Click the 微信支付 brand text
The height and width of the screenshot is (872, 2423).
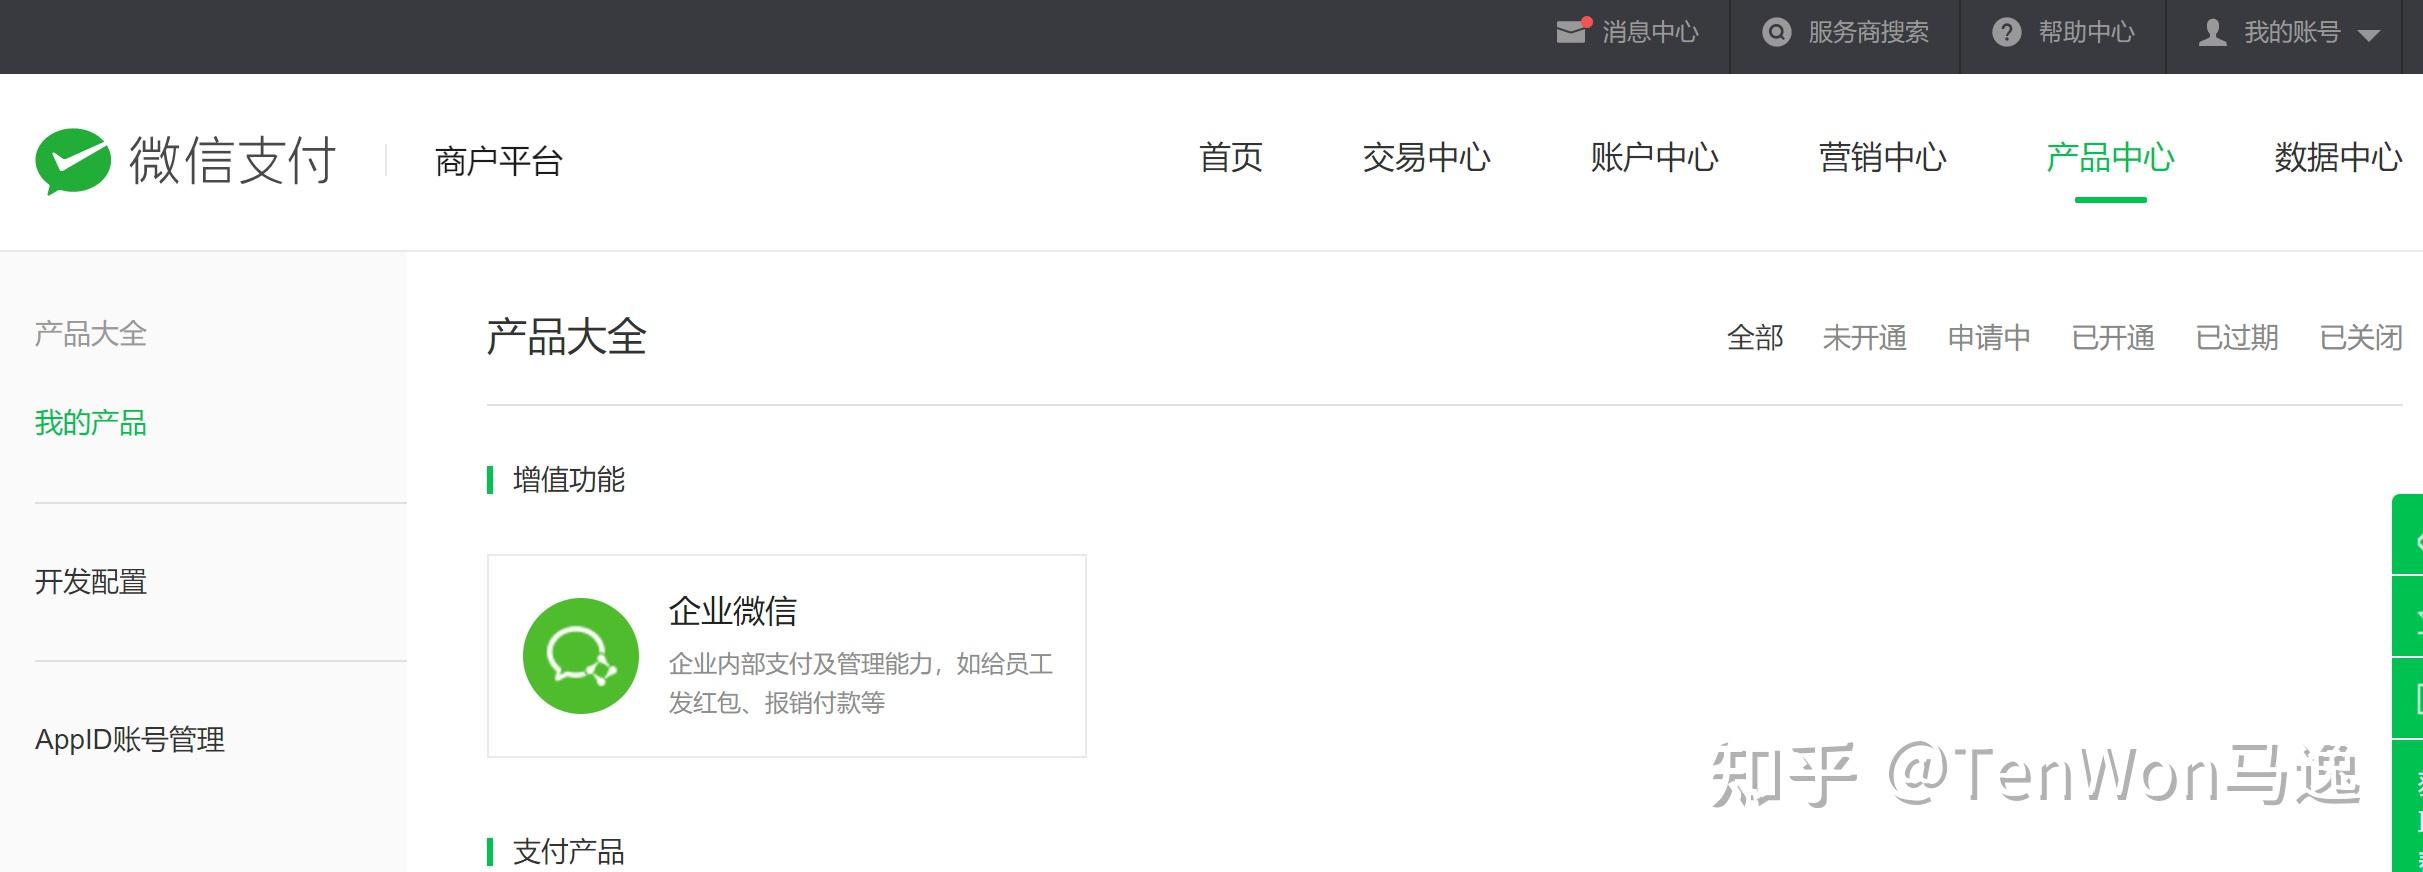click(233, 160)
